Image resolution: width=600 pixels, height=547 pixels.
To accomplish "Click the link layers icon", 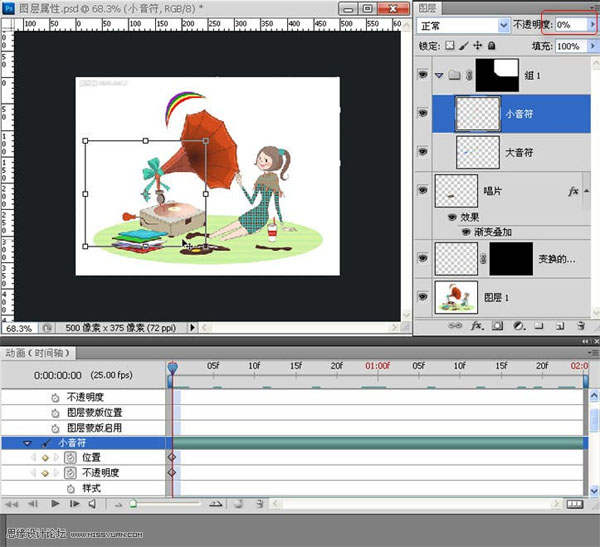I will click(457, 326).
